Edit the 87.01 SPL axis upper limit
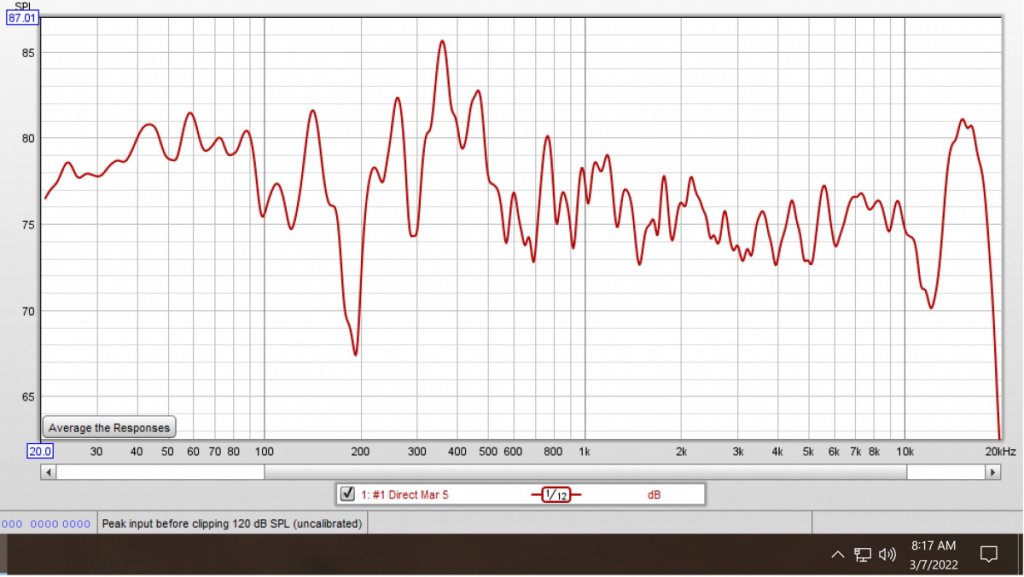This screenshot has height=577, width=1024. click(22, 18)
